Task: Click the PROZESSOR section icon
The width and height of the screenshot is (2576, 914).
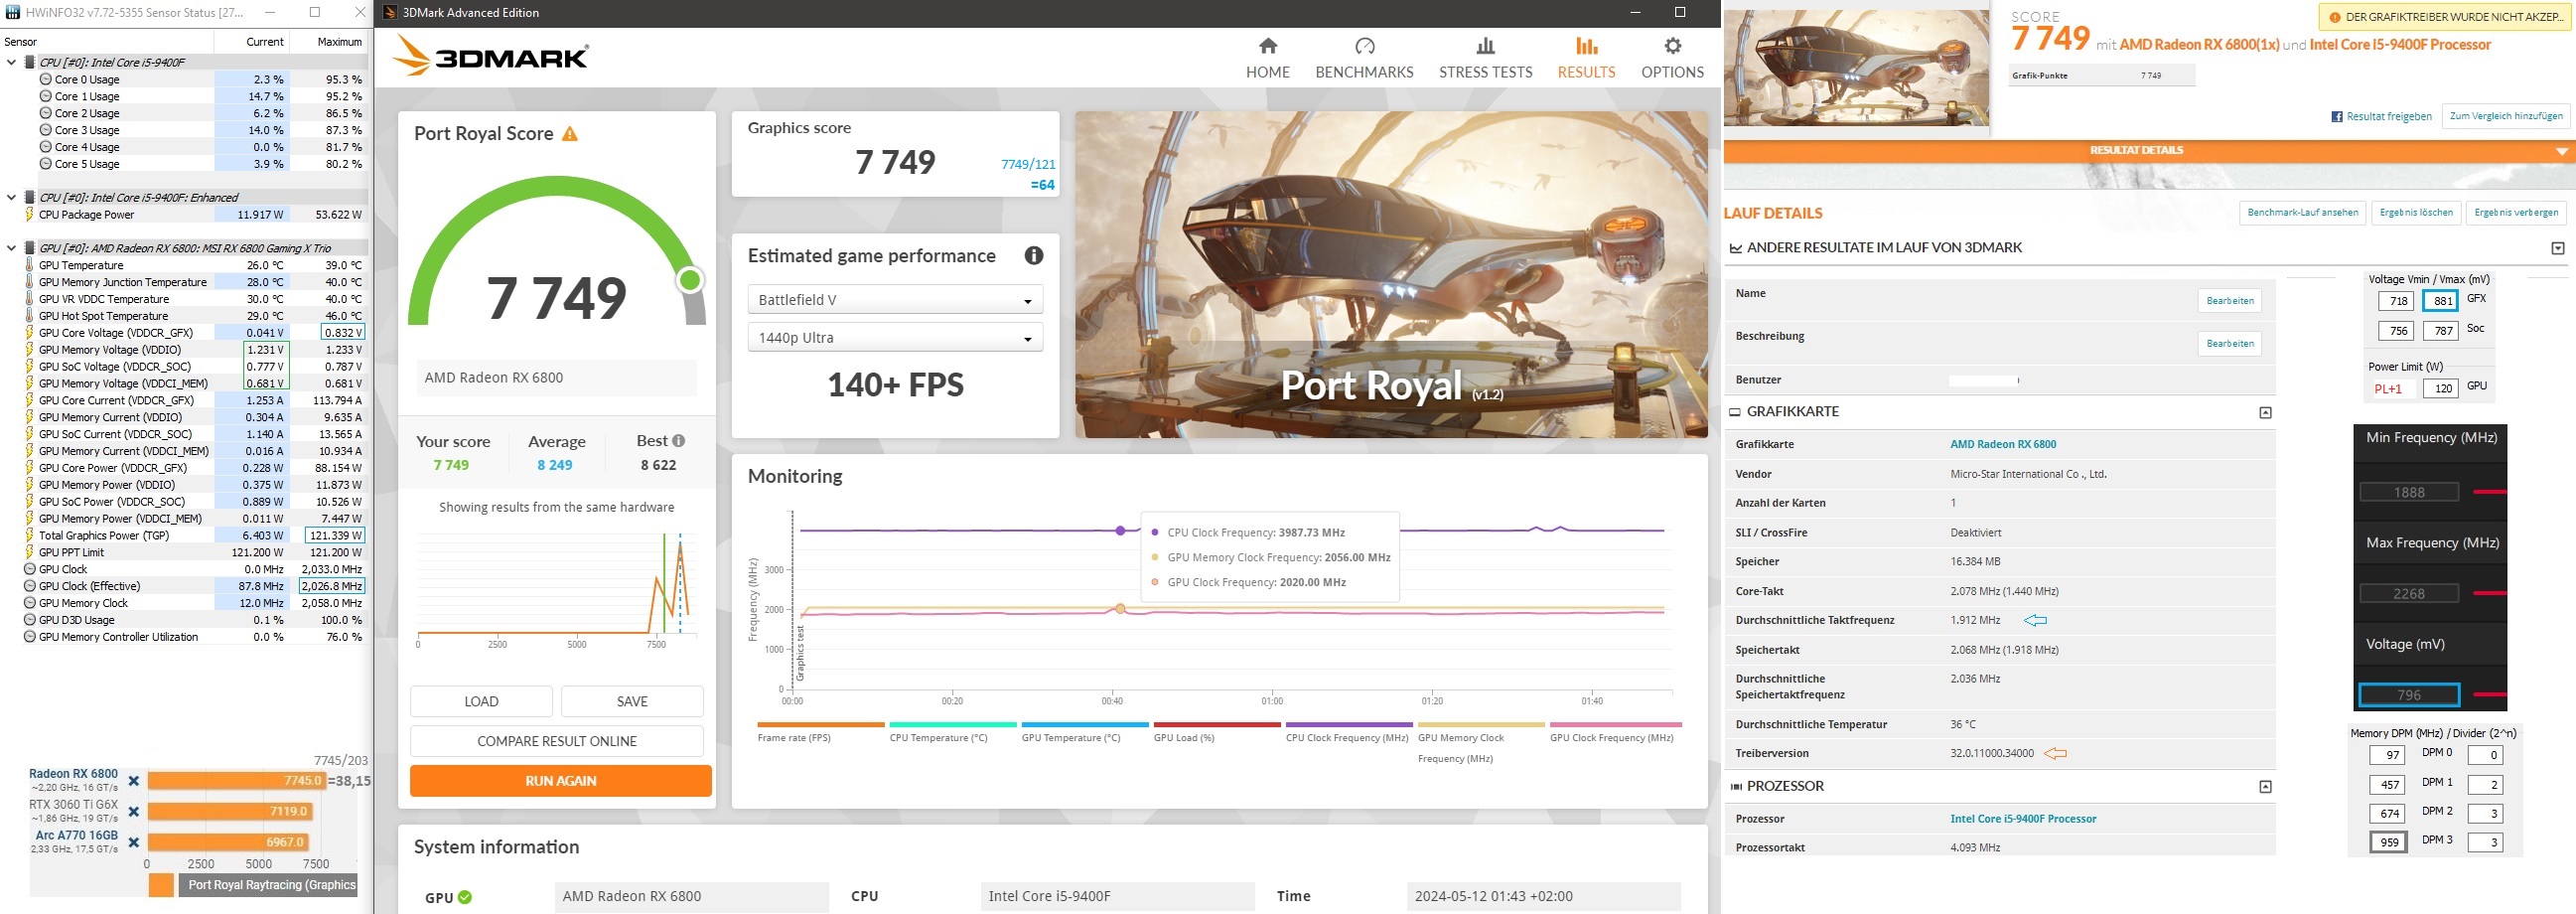Action: [1736, 787]
